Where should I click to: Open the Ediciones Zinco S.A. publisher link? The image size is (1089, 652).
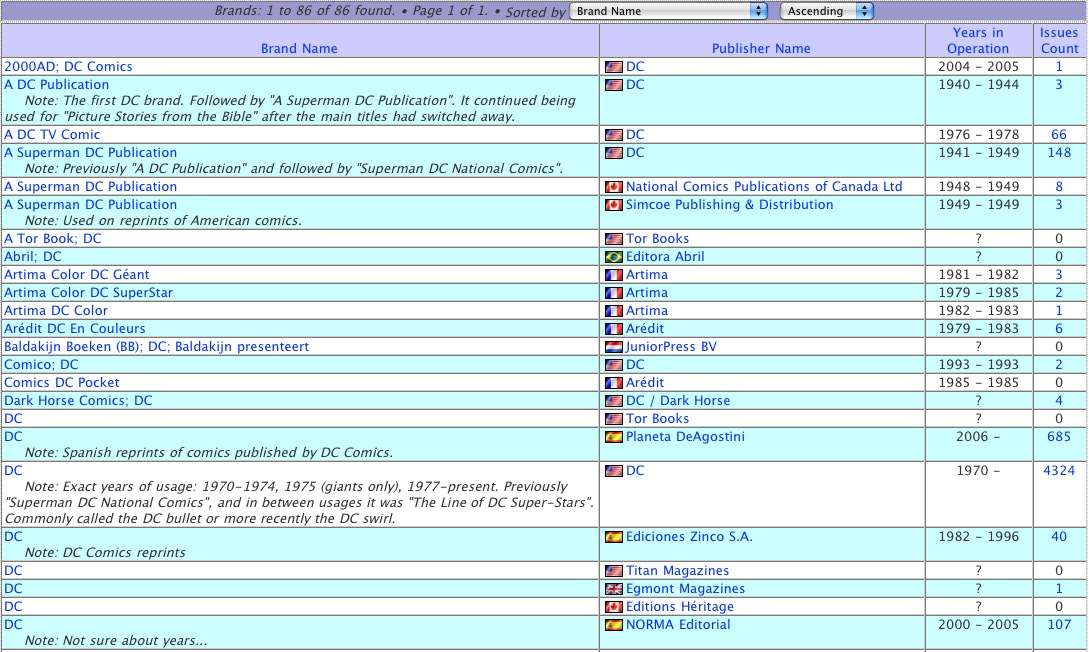(689, 537)
